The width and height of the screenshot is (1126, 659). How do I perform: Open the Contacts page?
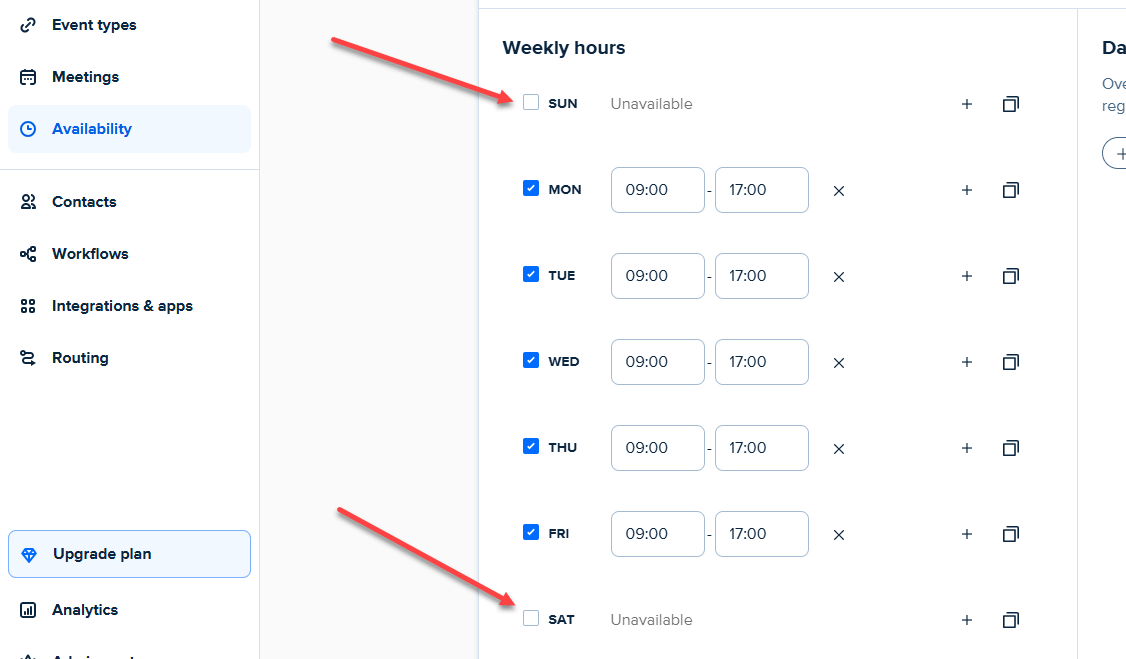tap(84, 201)
